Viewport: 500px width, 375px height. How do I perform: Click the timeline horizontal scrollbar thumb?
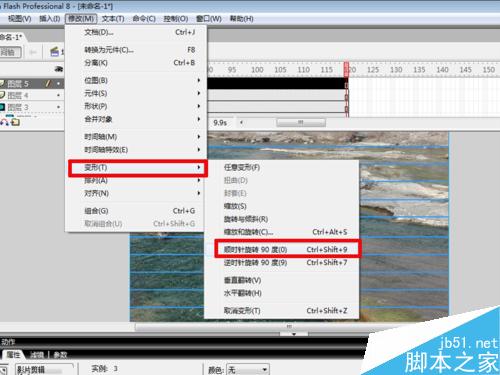coord(301,123)
